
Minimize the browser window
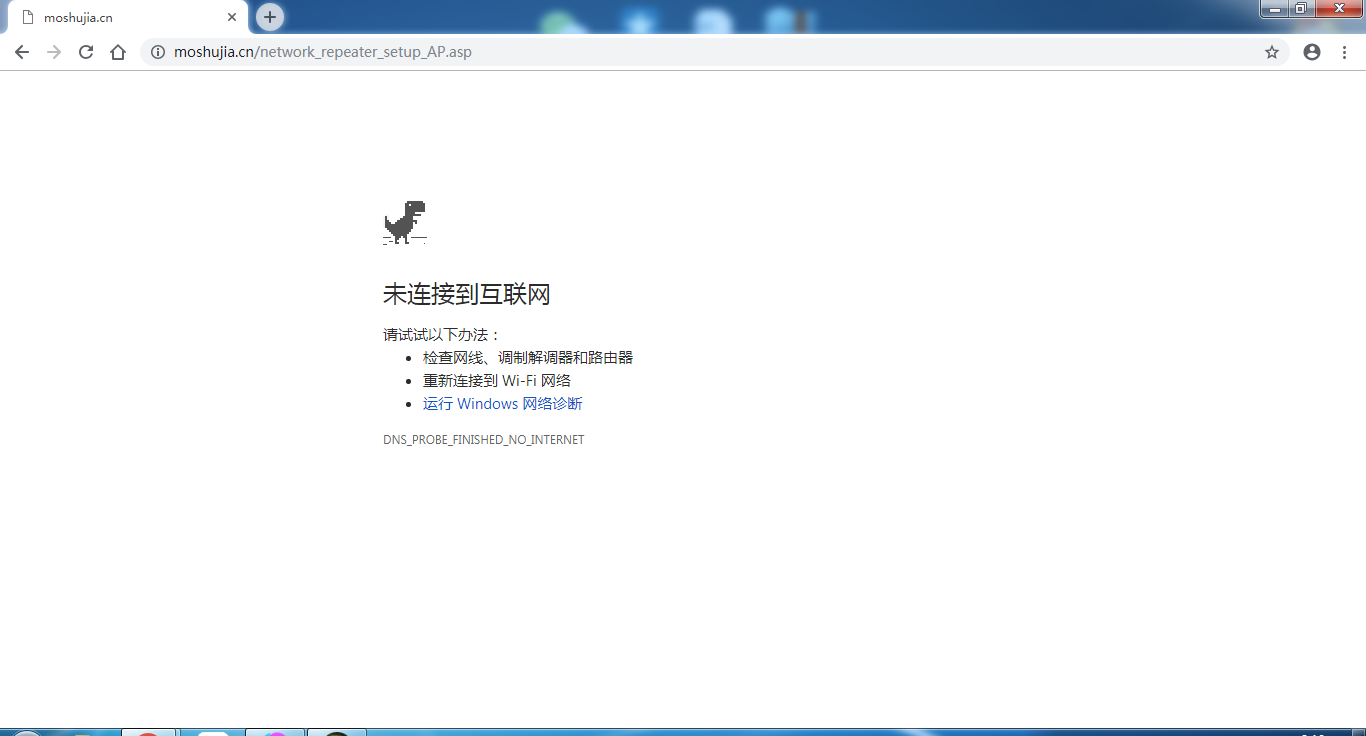(x=1274, y=9)
